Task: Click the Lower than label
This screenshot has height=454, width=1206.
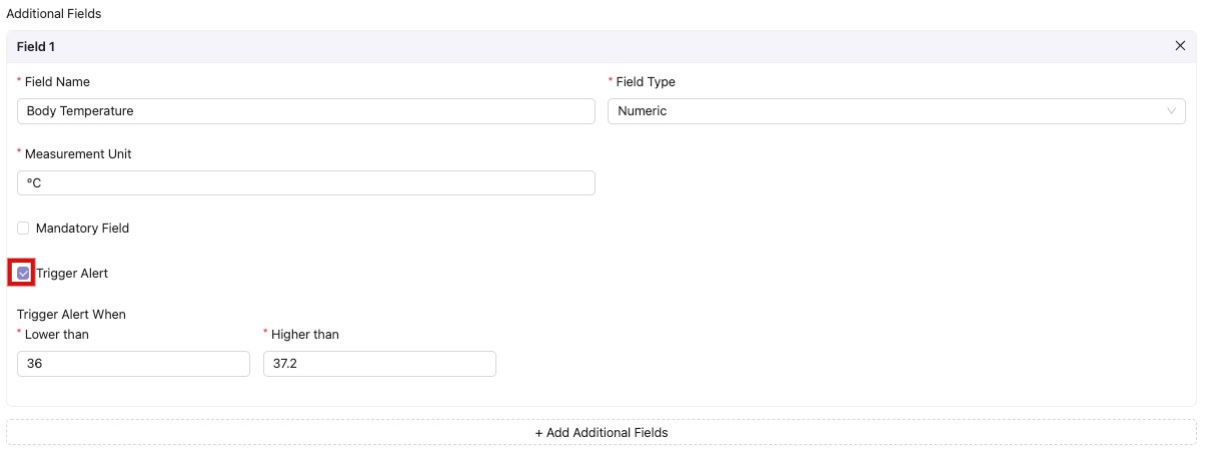Action: (x=57, y=334)
